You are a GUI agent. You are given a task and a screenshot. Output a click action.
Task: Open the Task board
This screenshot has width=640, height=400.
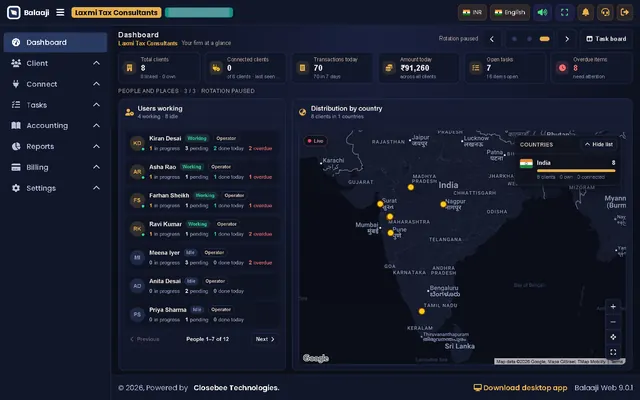click(606, 39)
